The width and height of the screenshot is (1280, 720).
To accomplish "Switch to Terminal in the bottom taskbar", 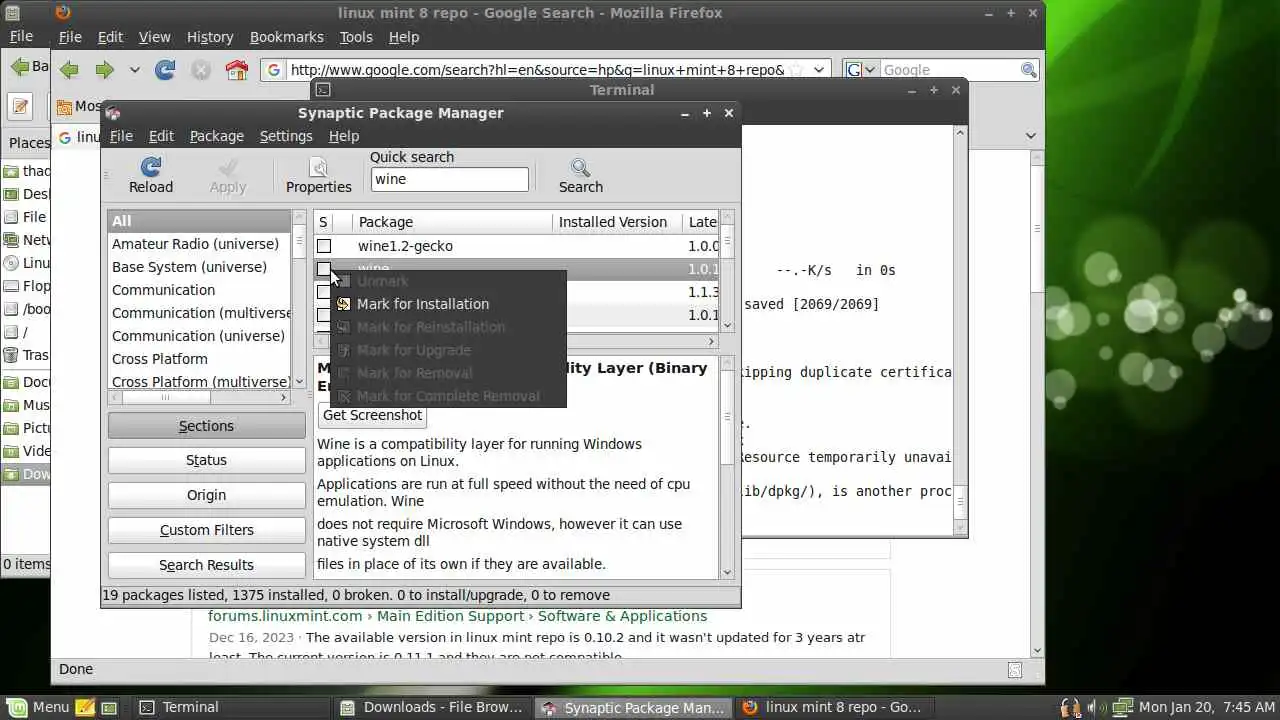I will click(x=229, y=707).
